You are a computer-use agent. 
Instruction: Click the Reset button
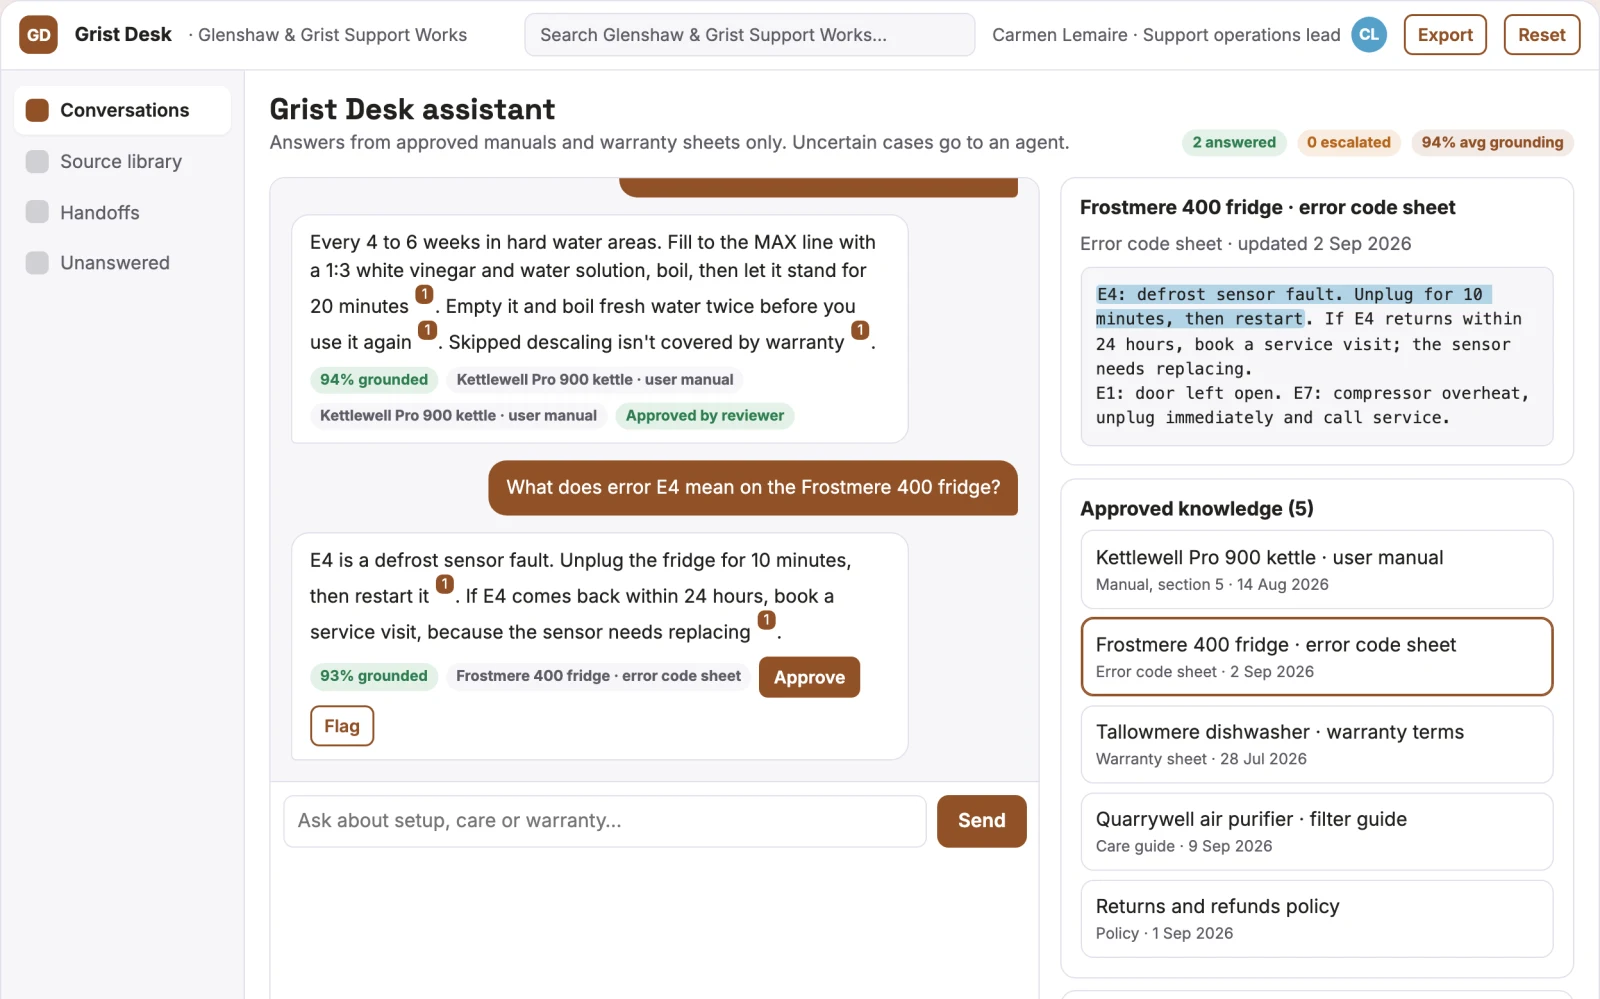1541,35
